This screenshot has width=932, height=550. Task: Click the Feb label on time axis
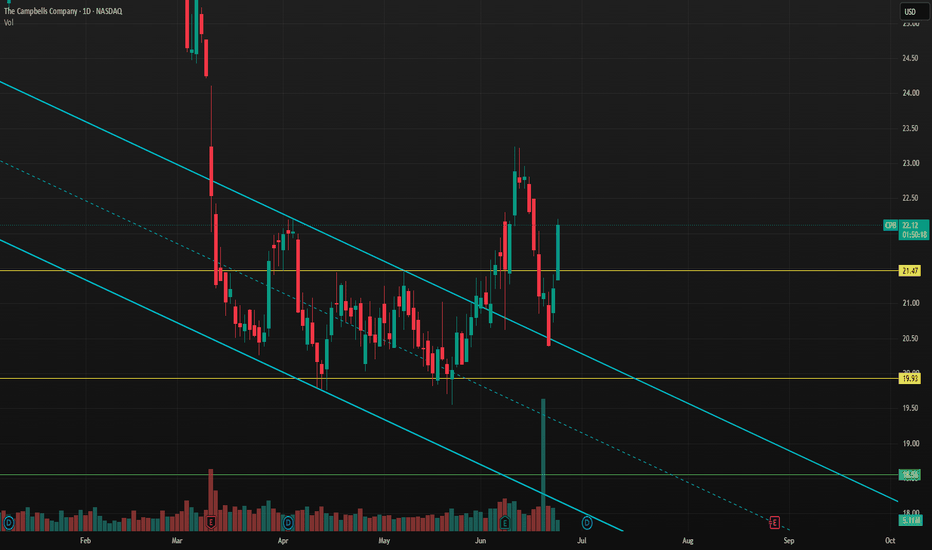click(85, 540)
